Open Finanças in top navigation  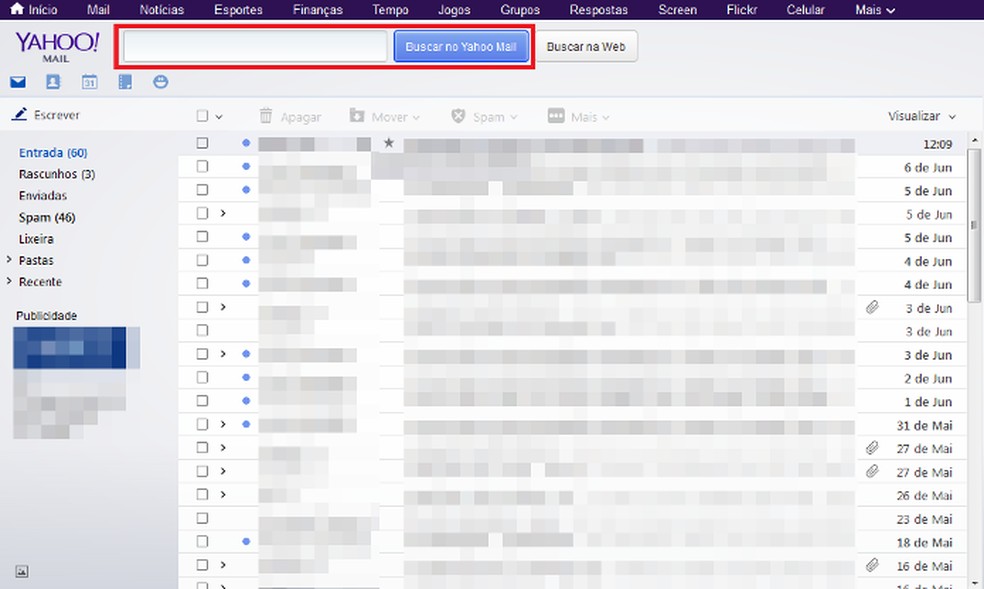(318, 9)
